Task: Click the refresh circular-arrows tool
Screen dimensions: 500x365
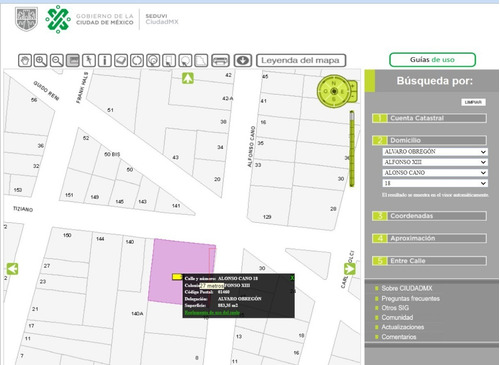Action: [x=137, y=61]
